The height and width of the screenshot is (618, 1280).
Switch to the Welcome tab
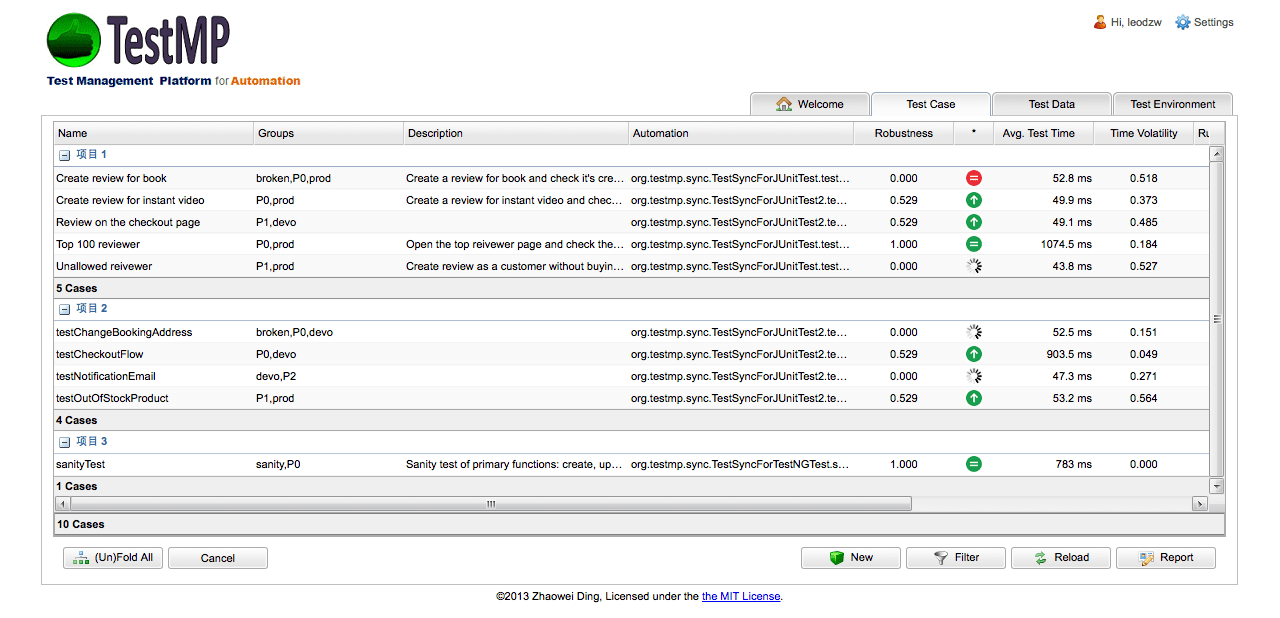pos(810,104)
